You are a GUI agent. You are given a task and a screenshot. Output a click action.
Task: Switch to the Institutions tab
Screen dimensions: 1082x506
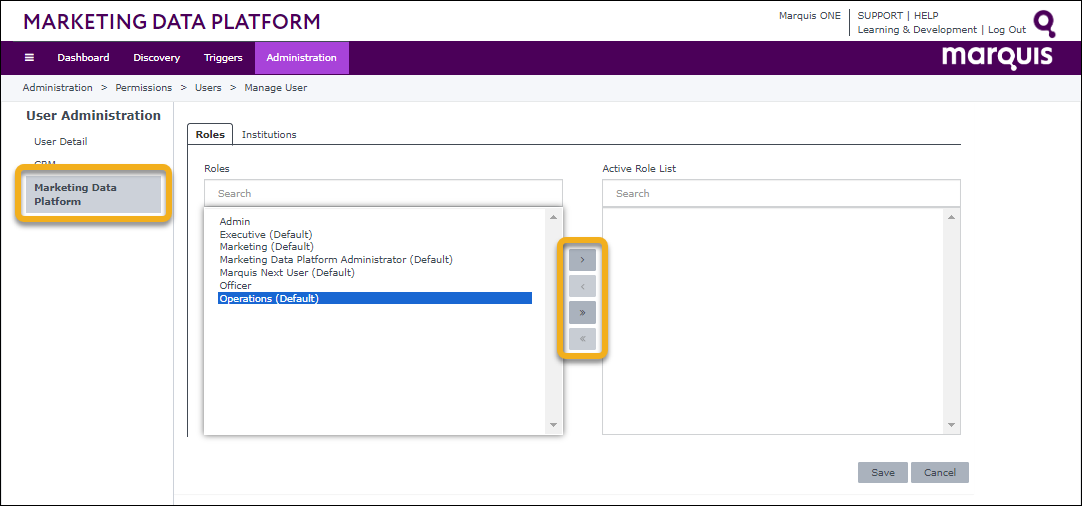(269, 134)
